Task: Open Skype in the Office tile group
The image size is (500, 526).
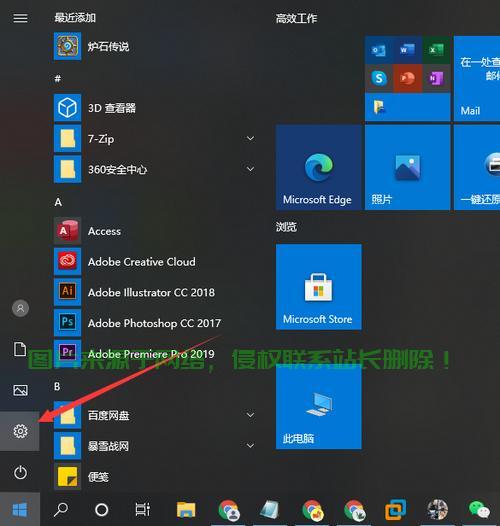Action: pos(379,78)
